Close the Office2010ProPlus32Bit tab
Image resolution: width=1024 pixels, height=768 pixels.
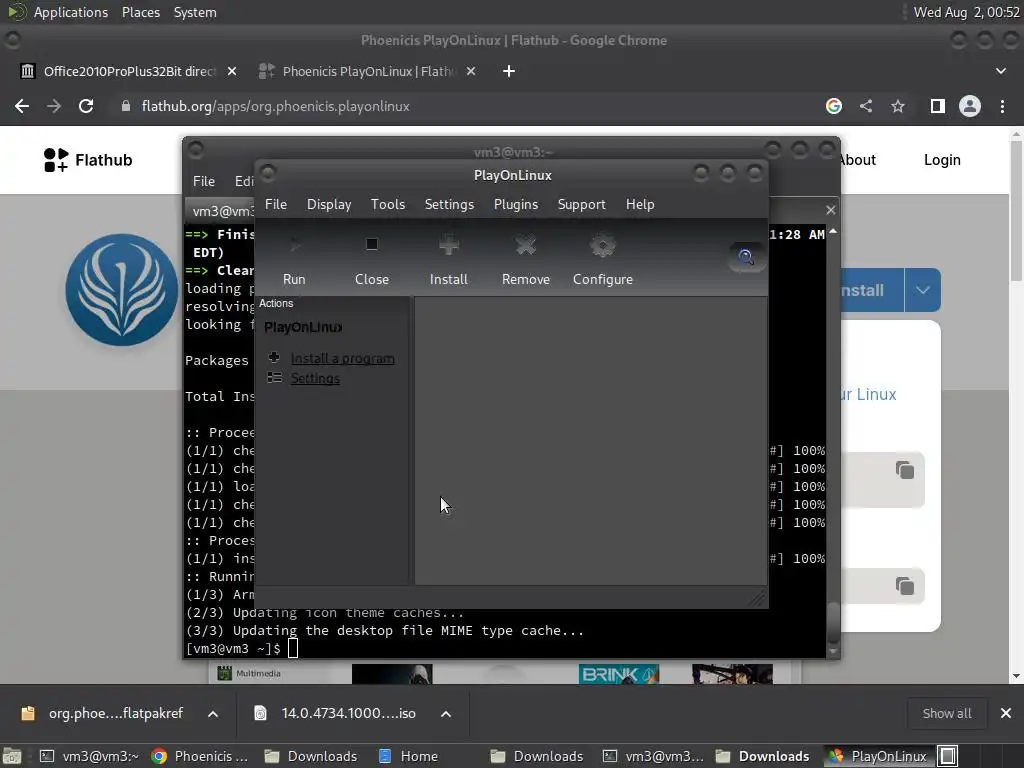click(x=232, y=71)
